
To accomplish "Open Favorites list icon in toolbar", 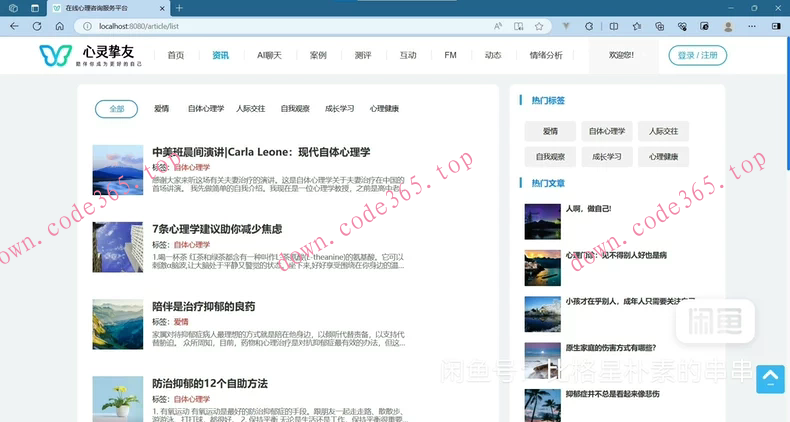I will tap(637, 26).
